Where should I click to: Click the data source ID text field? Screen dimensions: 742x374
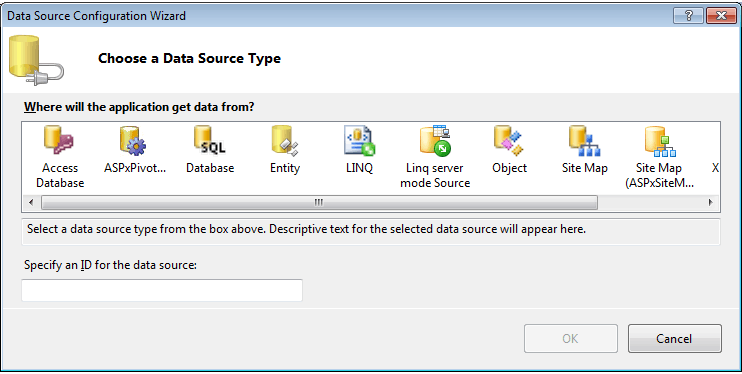(x=162, y=290)
